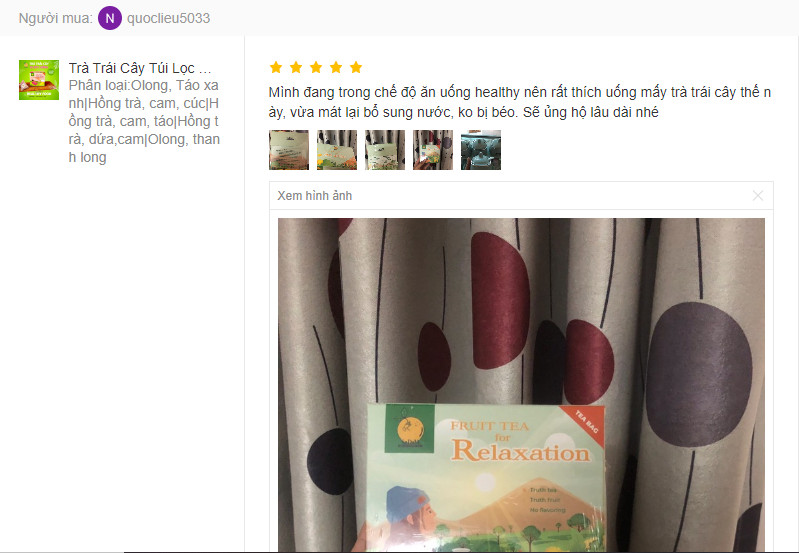Click the fifth rating star

pos(356,67)
